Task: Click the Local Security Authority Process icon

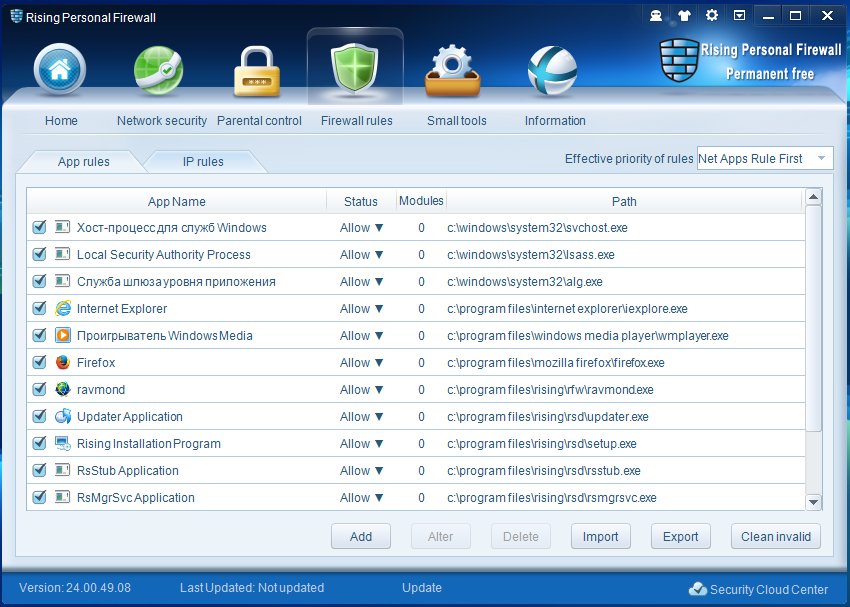Action: tap(63, 254)
